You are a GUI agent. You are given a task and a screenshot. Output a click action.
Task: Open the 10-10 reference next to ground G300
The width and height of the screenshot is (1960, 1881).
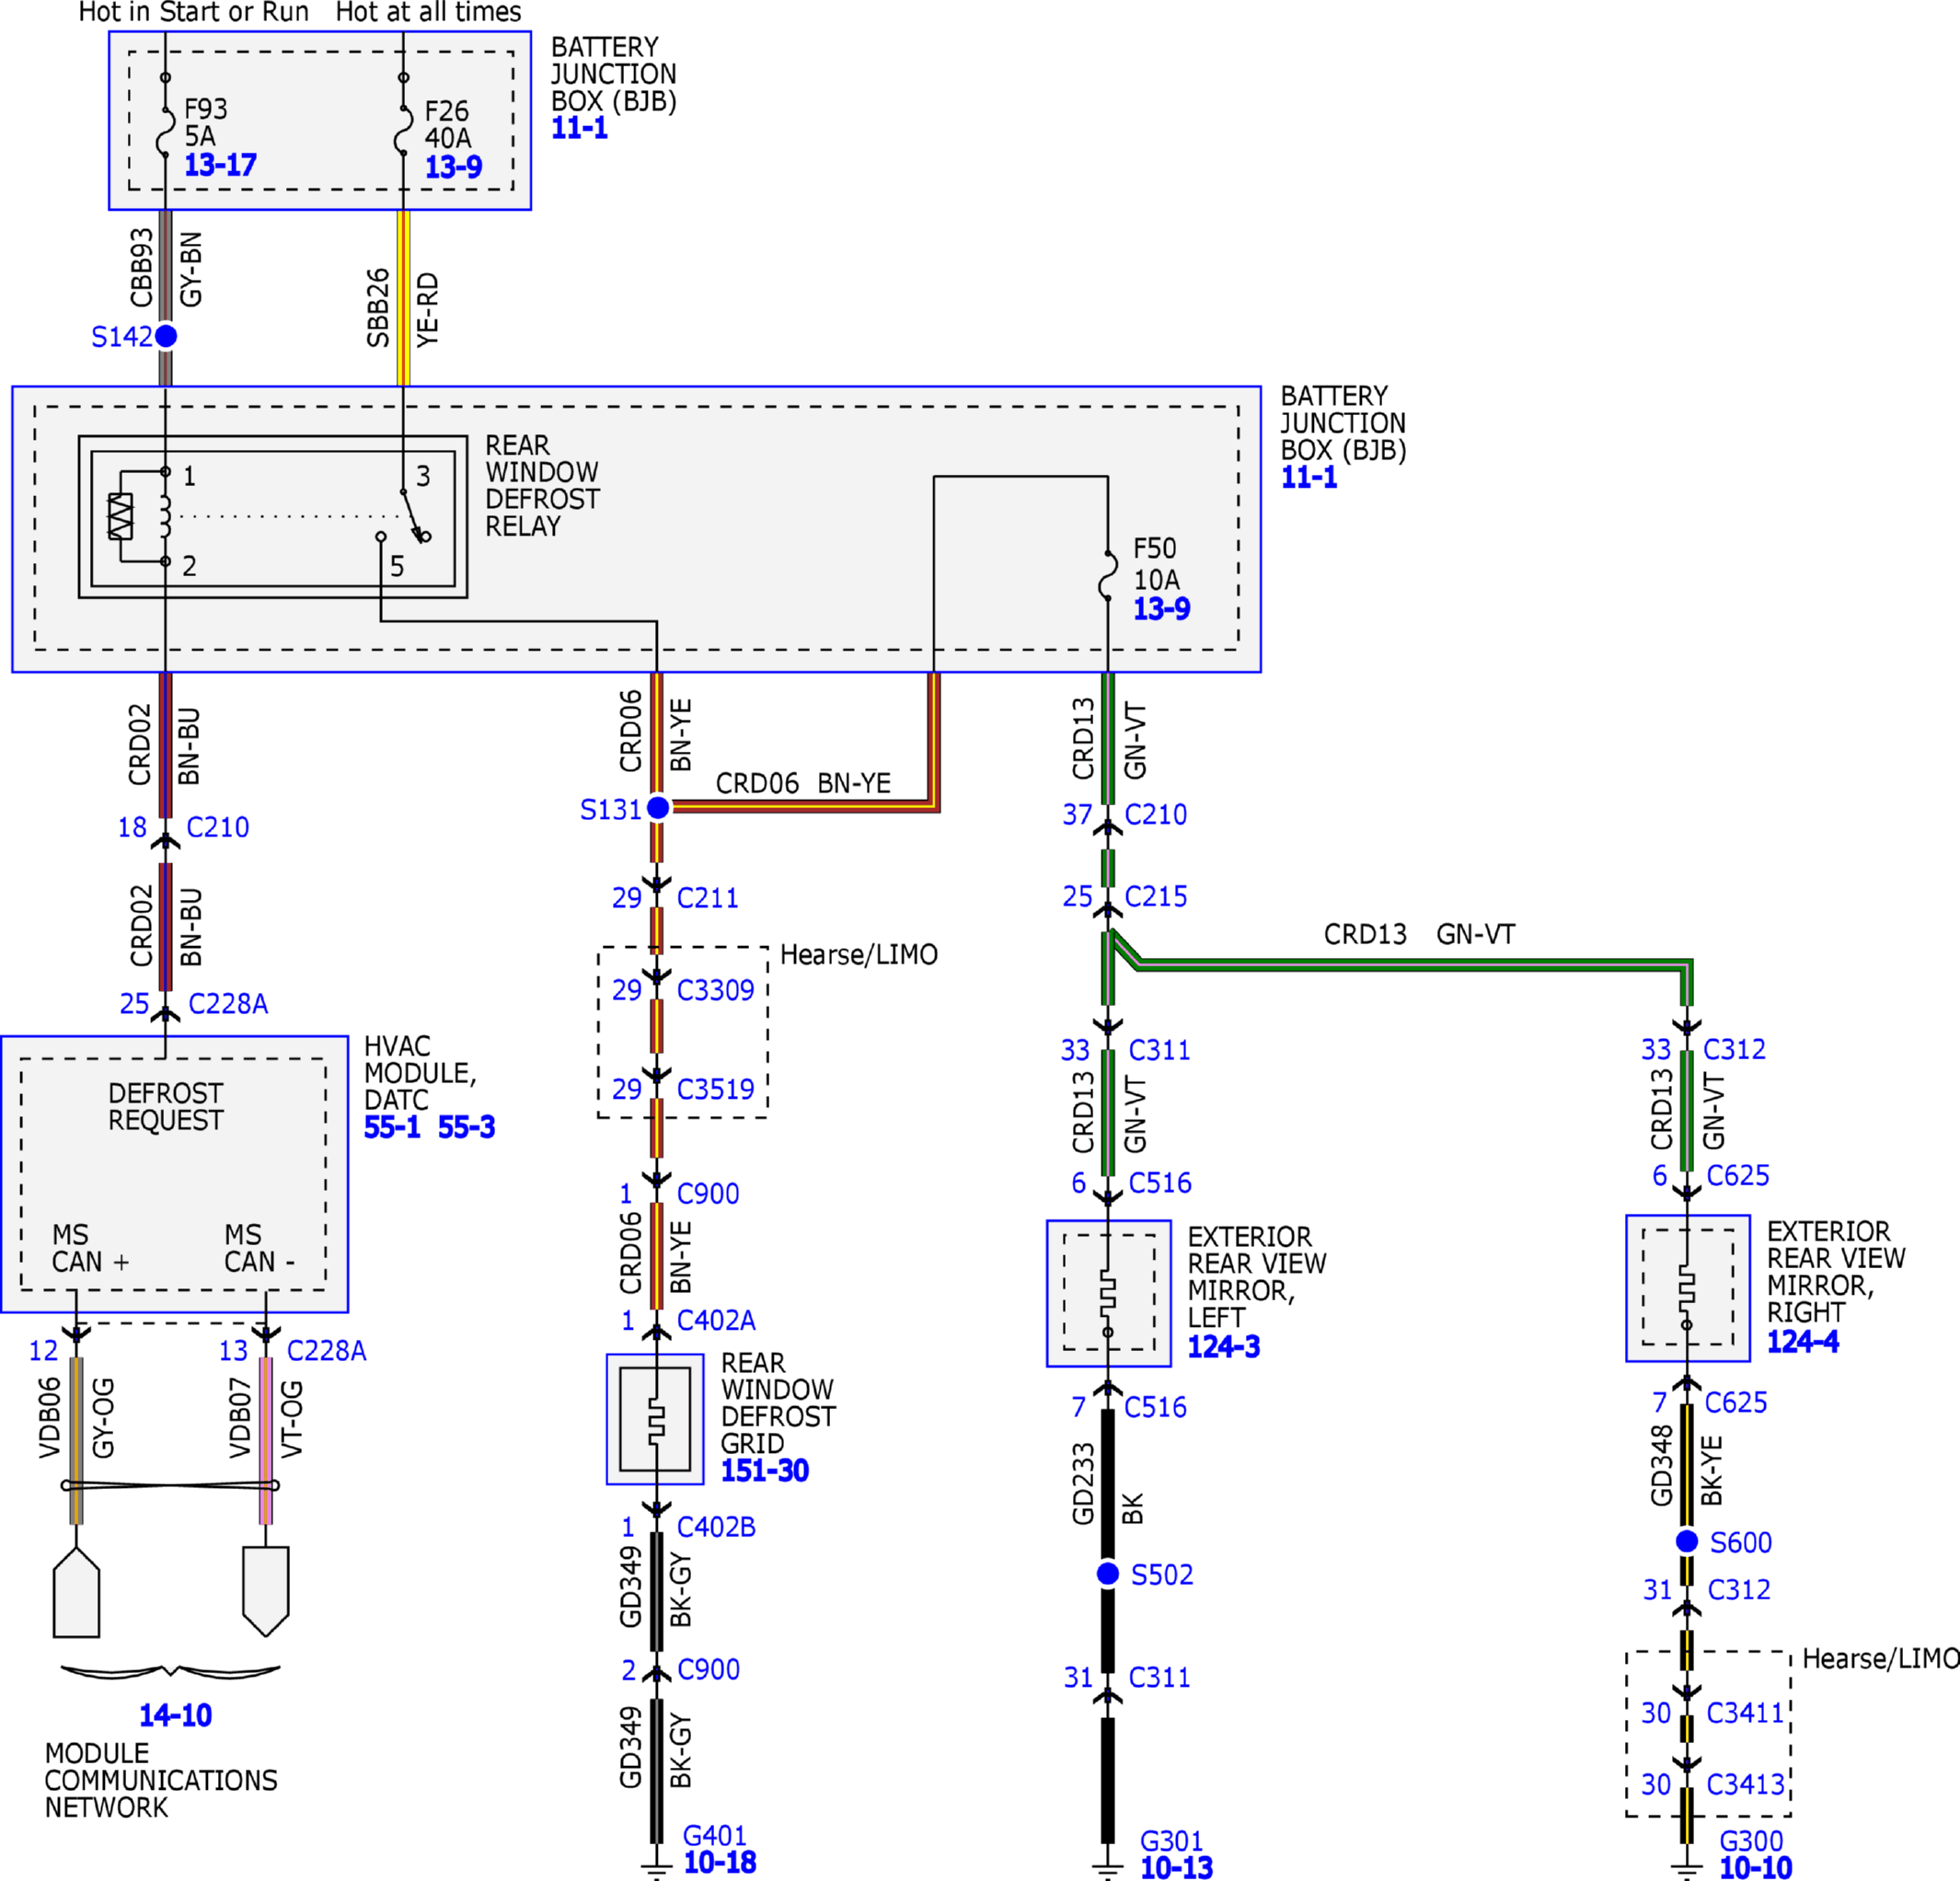(x=1755, y=1867)
